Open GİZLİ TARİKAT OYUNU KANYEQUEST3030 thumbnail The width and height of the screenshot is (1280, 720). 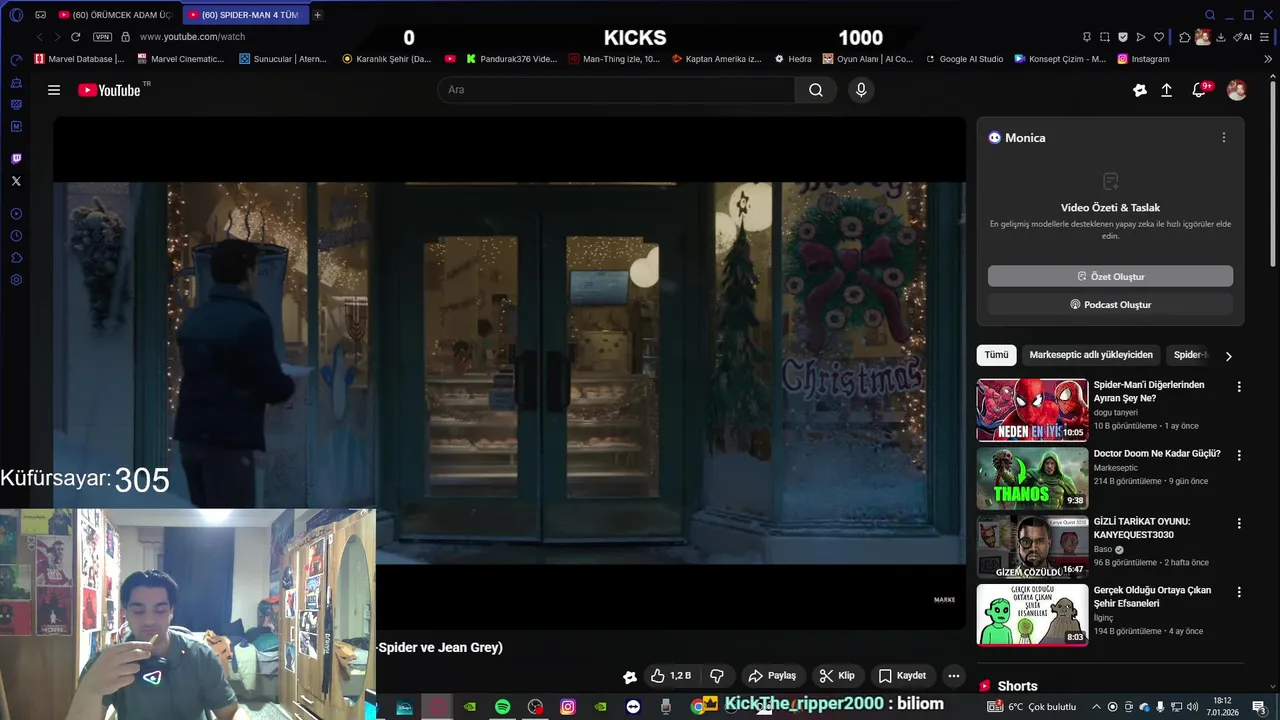pos(1032,546)
